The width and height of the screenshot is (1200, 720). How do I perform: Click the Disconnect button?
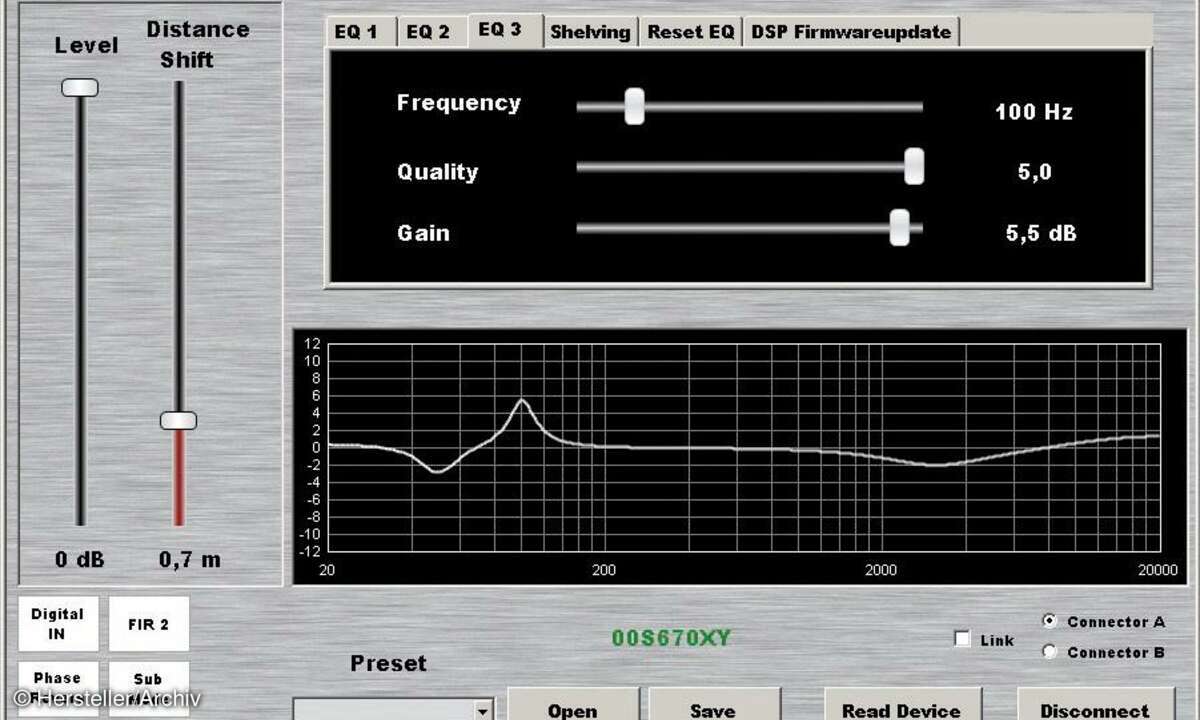click(1094, 705)
